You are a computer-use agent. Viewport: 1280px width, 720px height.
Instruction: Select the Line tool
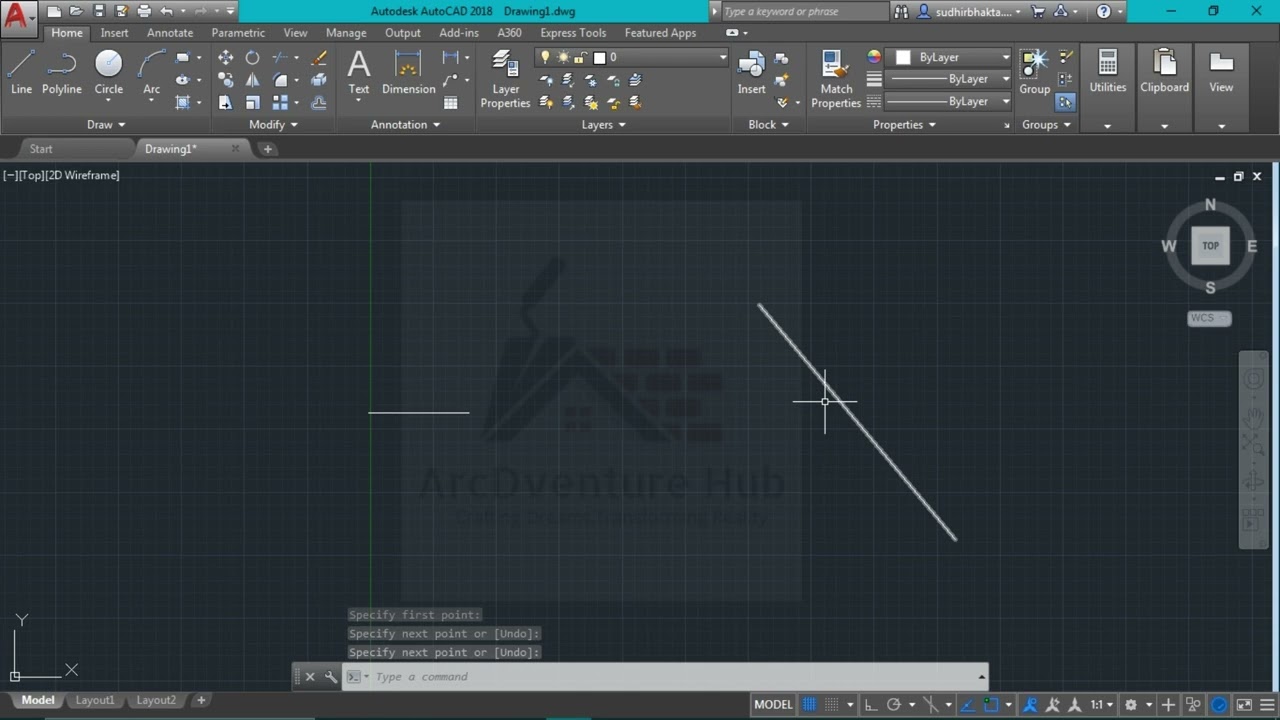[x=21, y=72]
